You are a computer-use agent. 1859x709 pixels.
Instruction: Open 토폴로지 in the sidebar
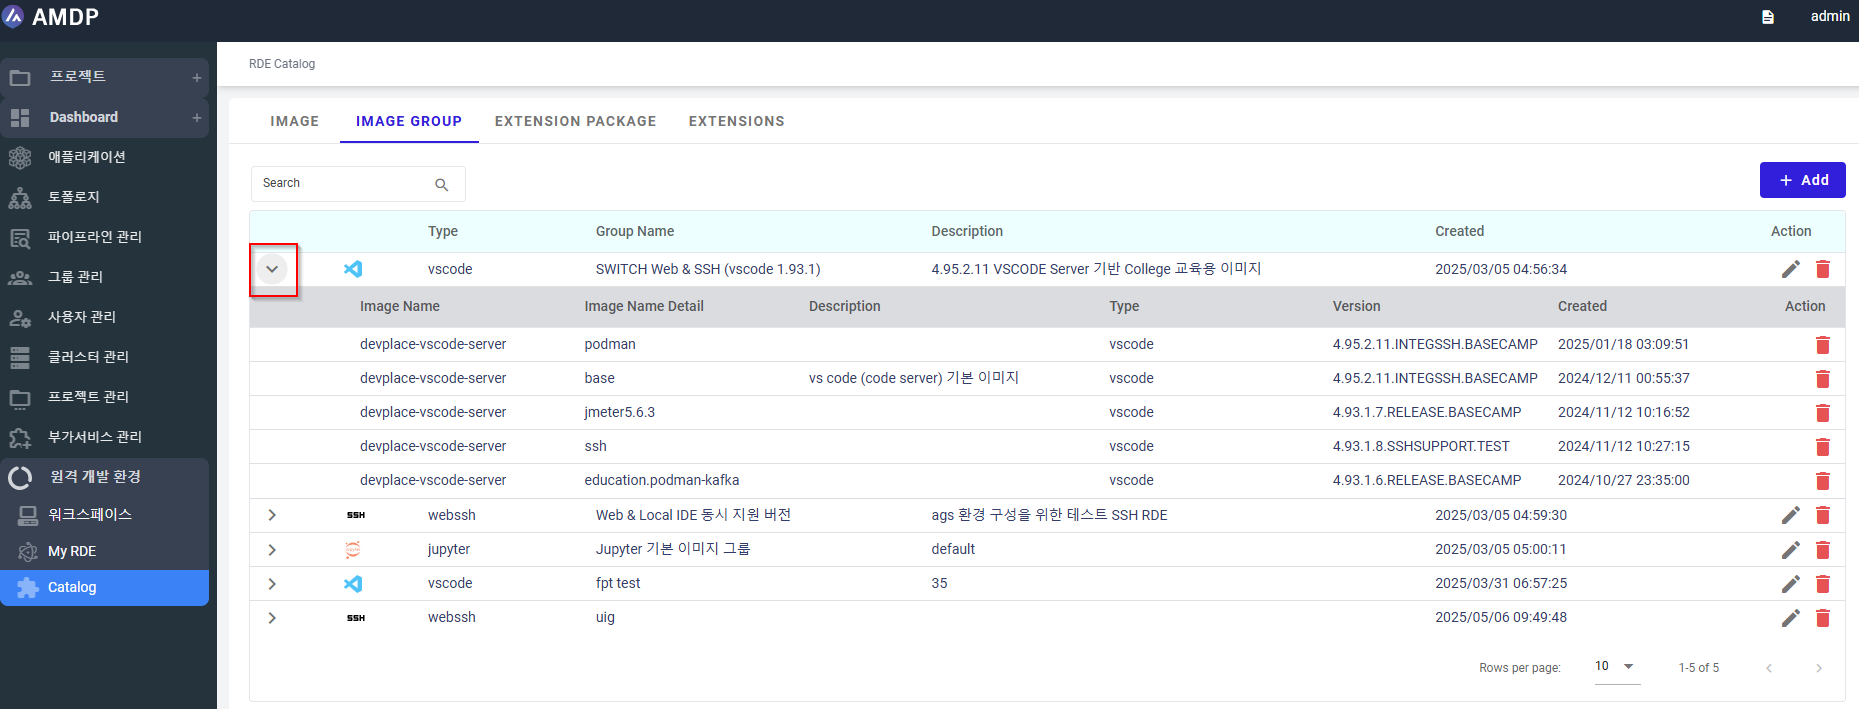[104, 197]
